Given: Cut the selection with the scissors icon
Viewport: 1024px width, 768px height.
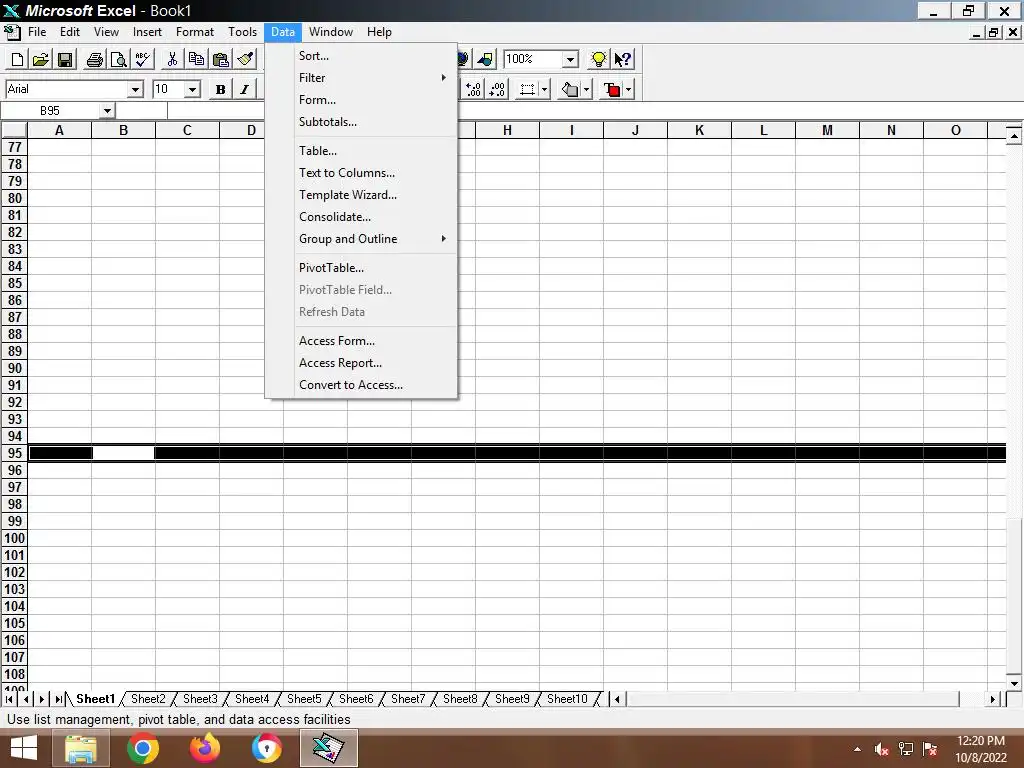Looking at the screenshot, I should coord(172,59).
